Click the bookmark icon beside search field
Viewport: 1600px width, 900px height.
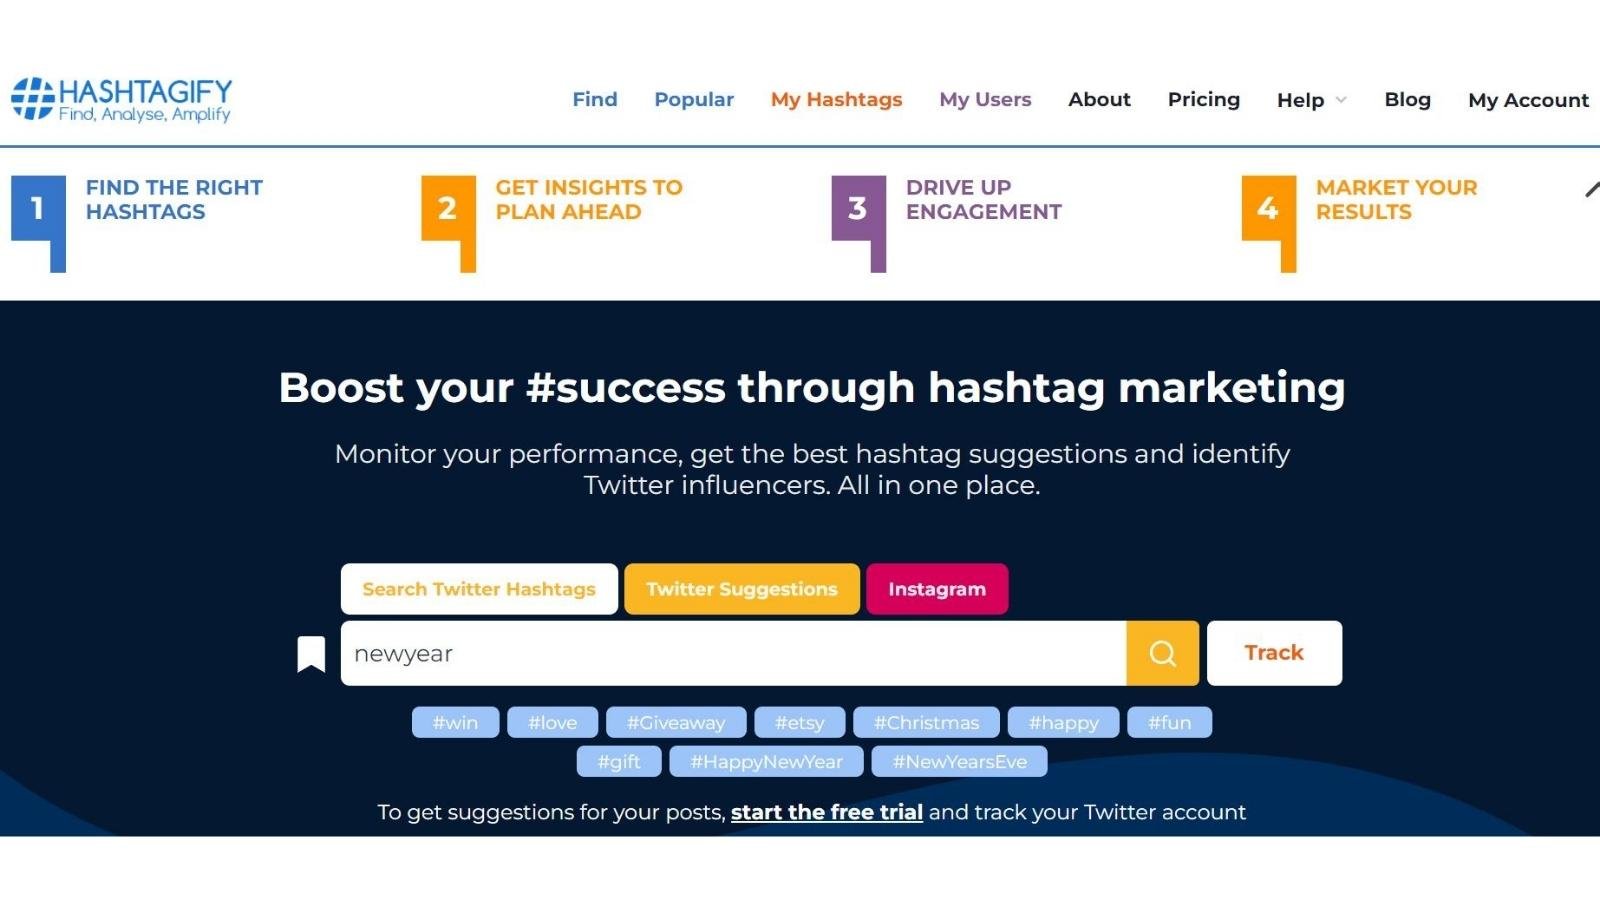tap(311, 654)
